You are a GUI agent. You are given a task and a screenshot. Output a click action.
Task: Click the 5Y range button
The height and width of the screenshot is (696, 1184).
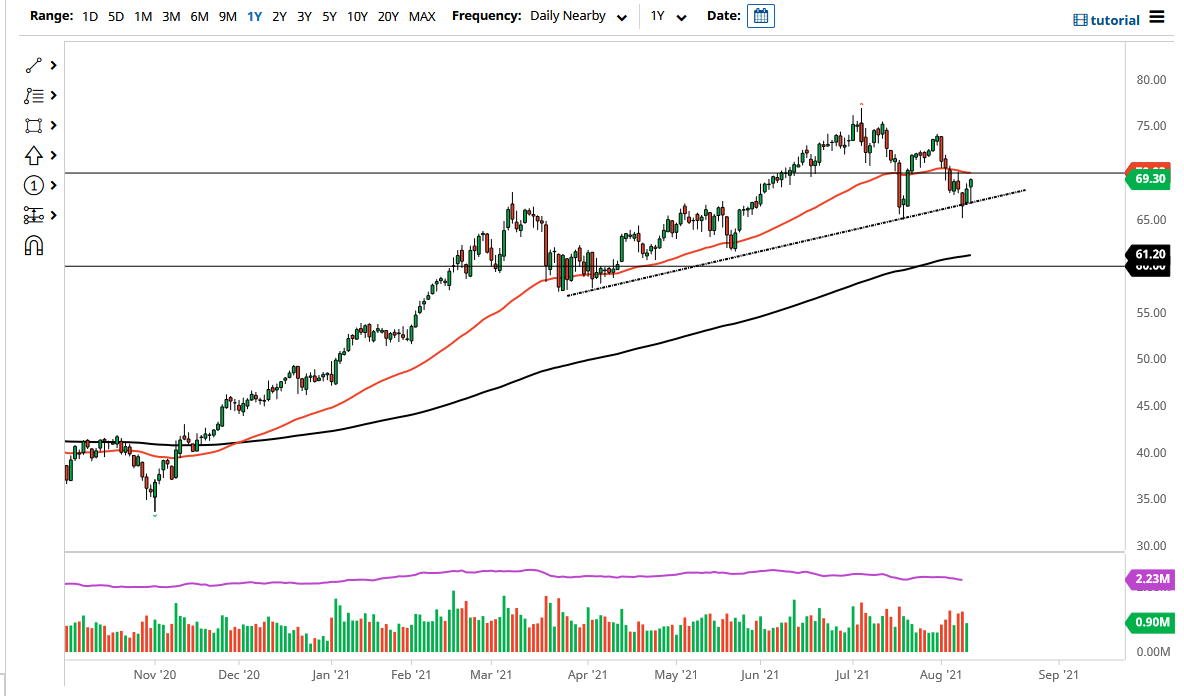pyautogui.click(x=330, y=16)
